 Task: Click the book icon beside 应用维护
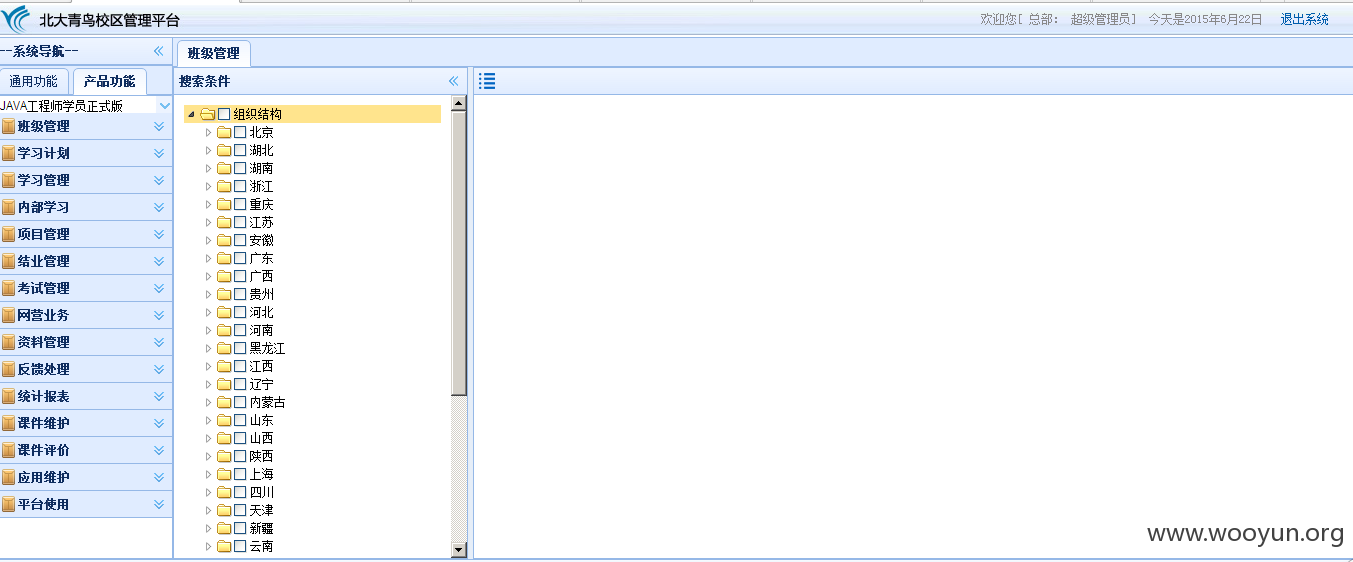(9, 477)
